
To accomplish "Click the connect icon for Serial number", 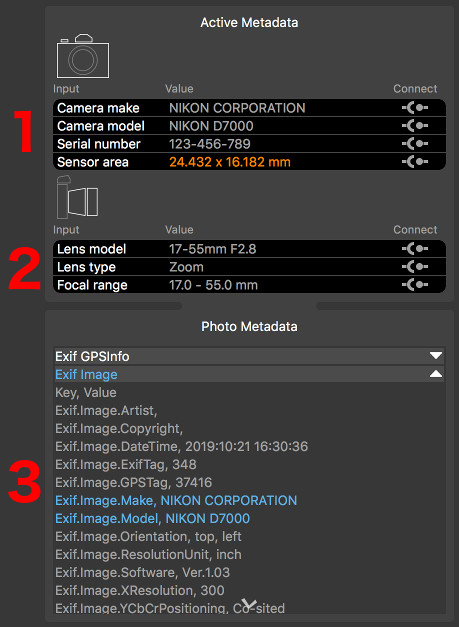I will (415, 144).
